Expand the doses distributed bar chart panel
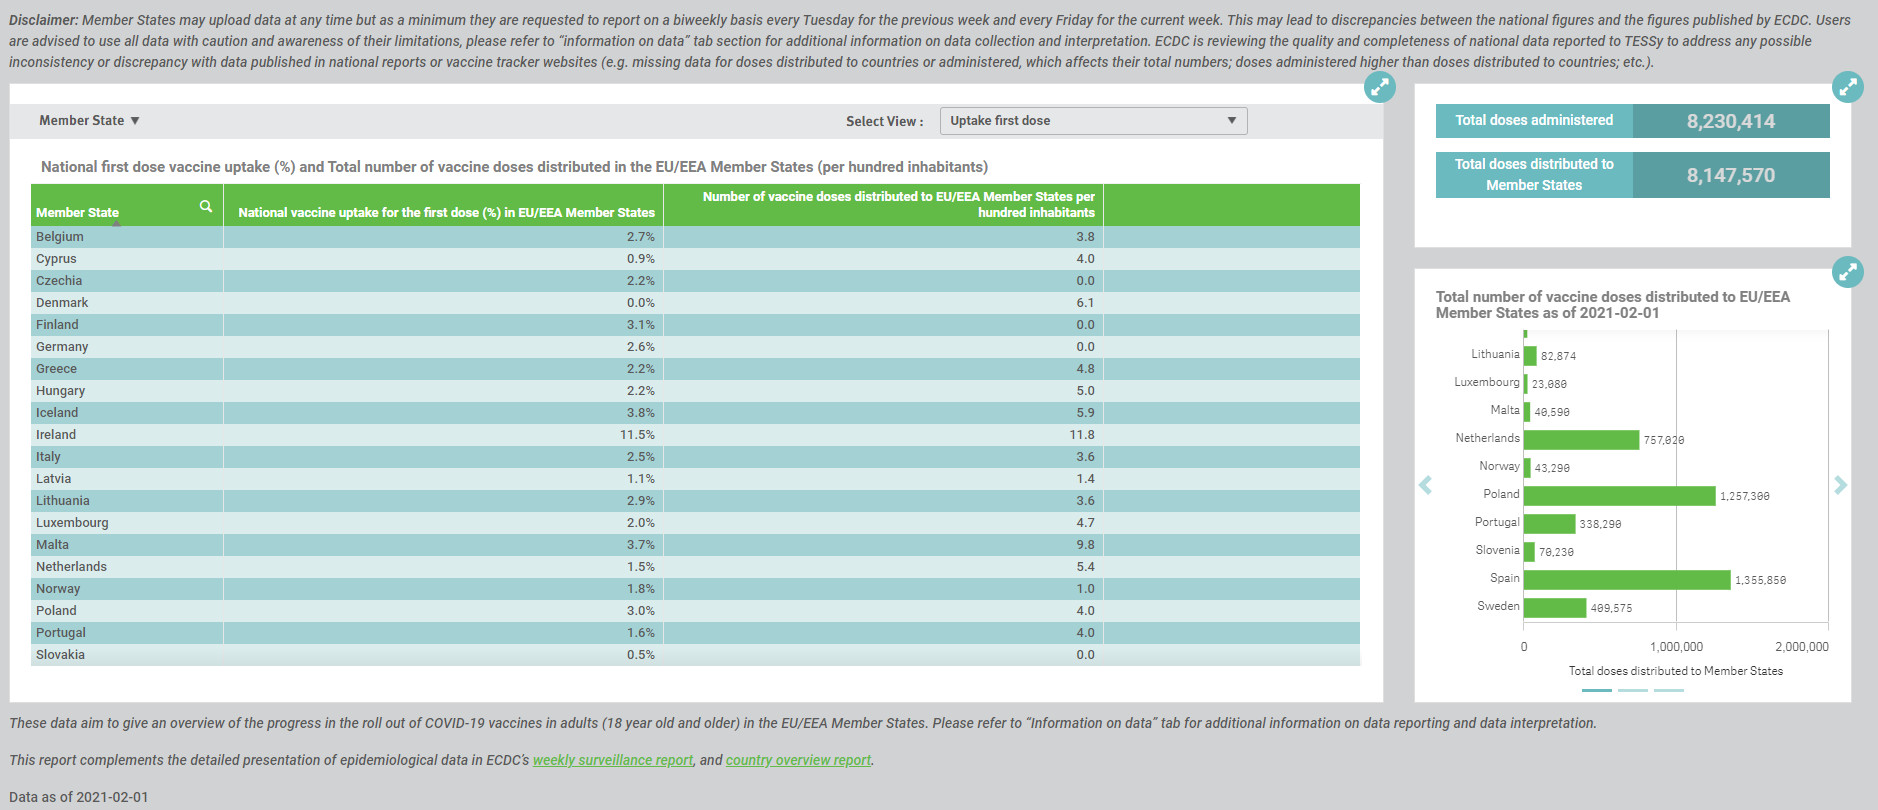 tap(1848, 271)
